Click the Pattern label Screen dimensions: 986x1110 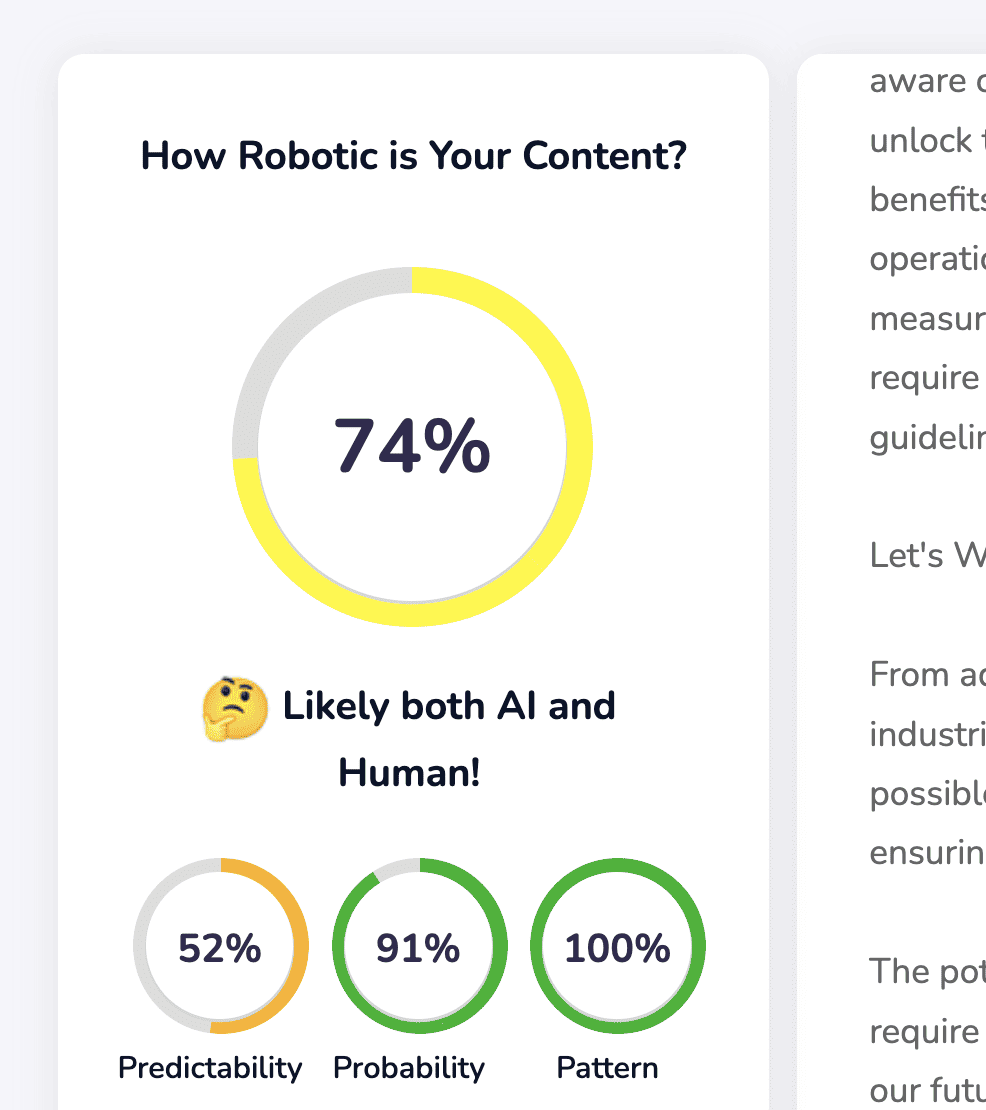[607, 1068]
